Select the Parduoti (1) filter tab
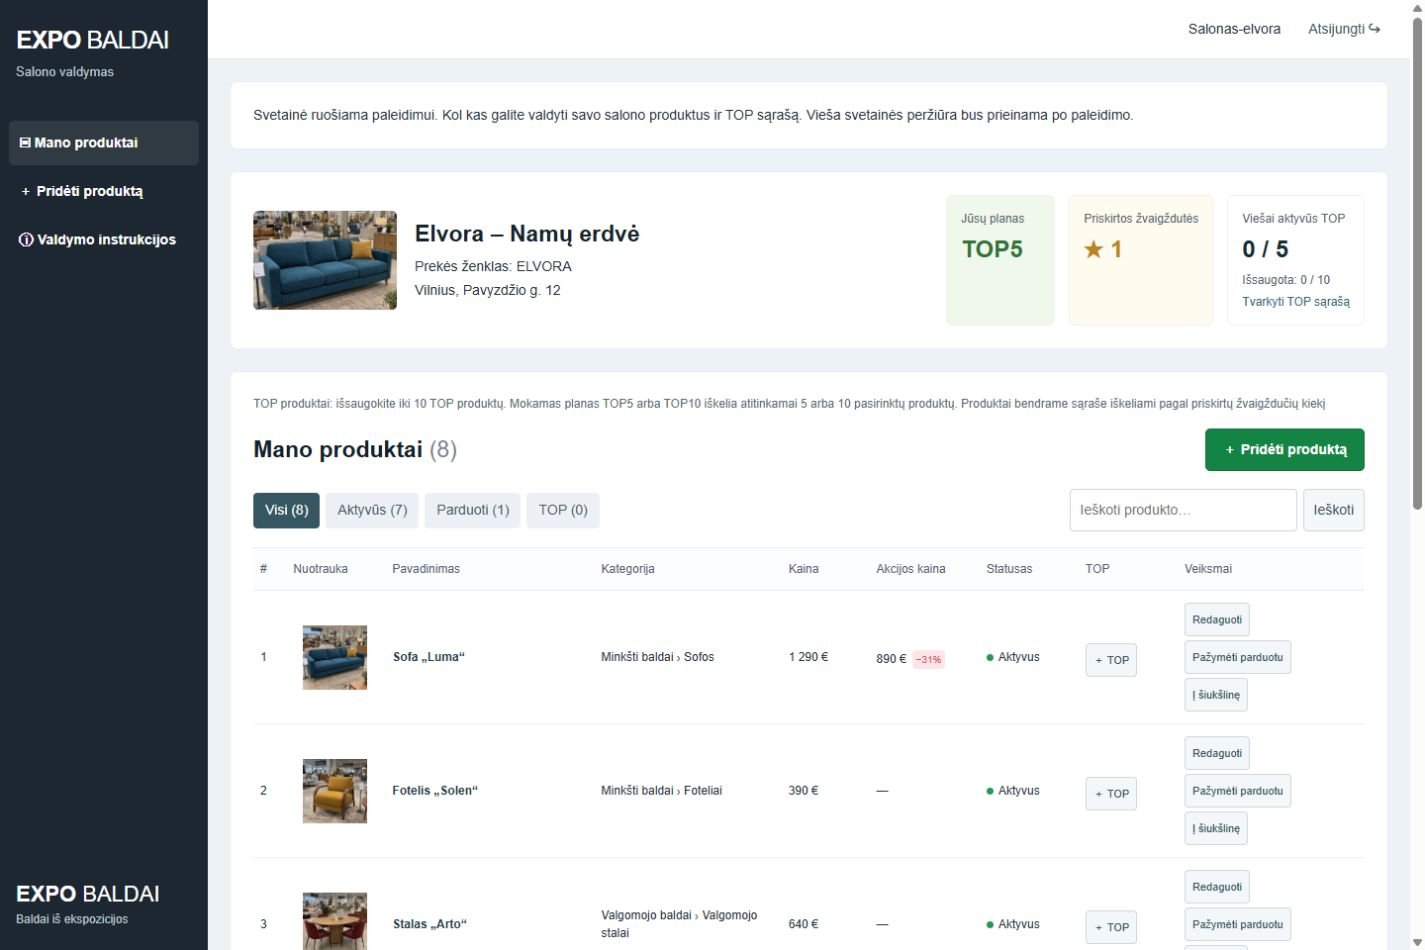This screenshot has height=950, width=1425. [x=473, y=510]
